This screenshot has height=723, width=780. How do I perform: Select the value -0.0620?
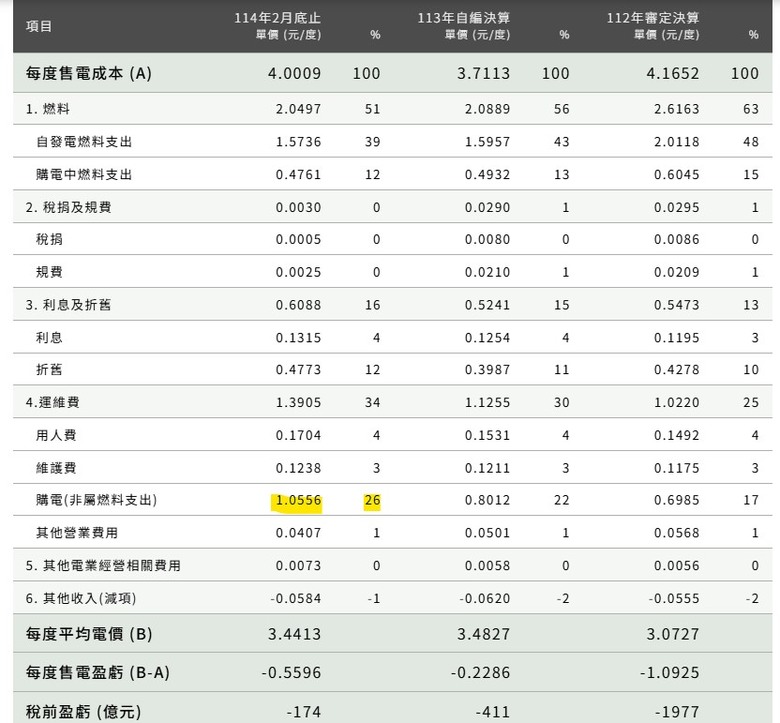point(485,599)
